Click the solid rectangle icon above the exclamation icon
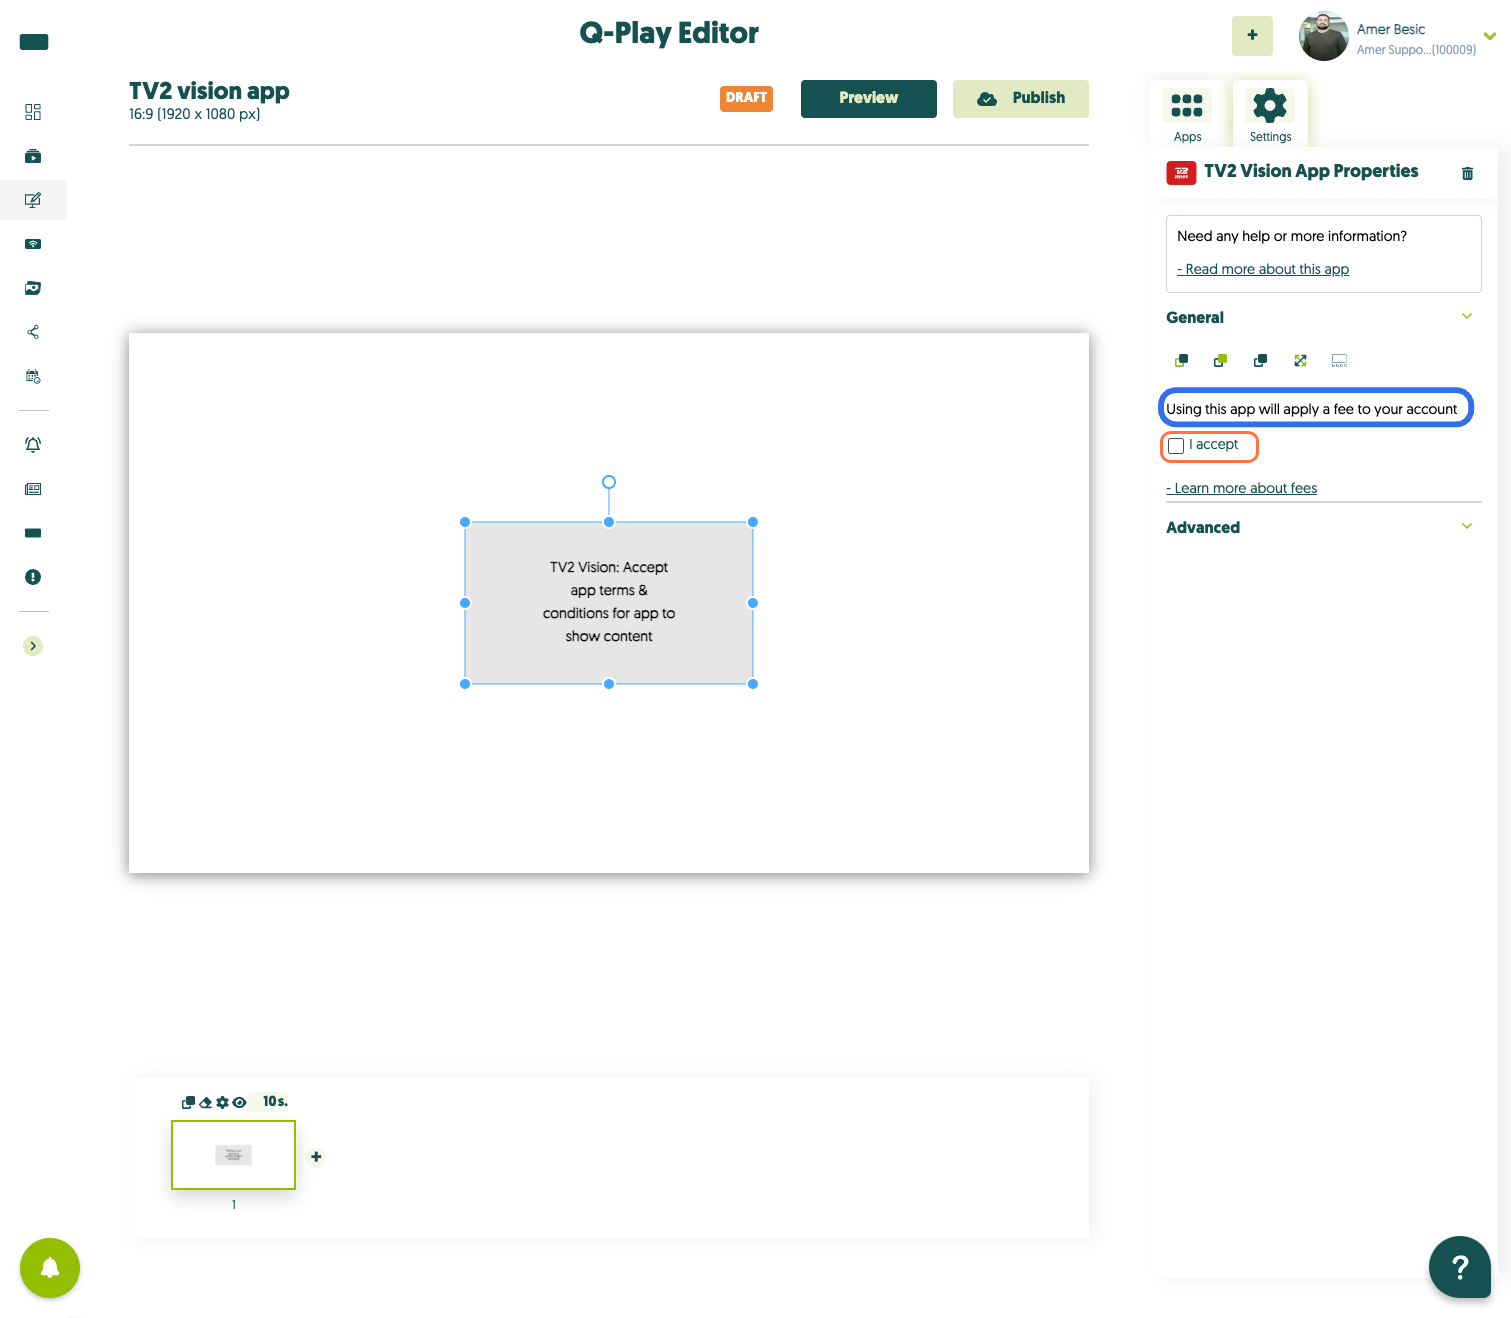Viewport: 1511px width, 1318px height. (33, 533)
